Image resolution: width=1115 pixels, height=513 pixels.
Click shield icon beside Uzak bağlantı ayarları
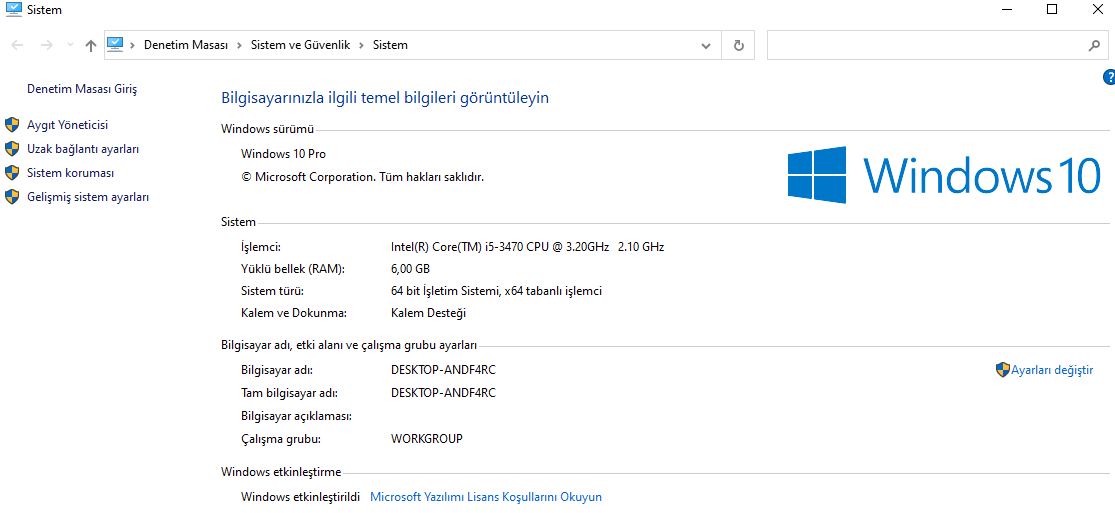(x=12, y=149)
